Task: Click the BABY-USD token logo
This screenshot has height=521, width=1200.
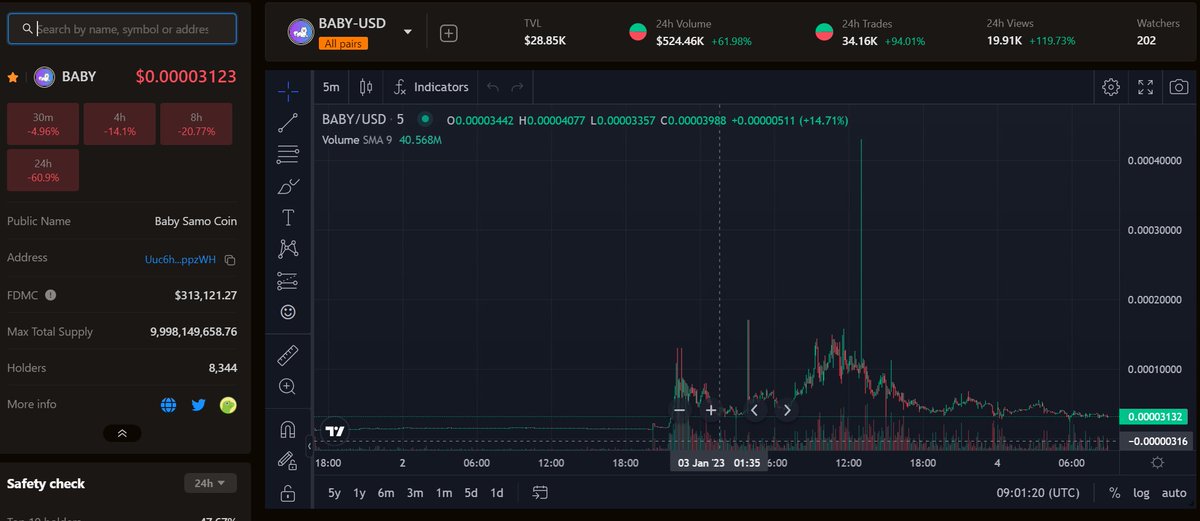Action: pos(301,32)
